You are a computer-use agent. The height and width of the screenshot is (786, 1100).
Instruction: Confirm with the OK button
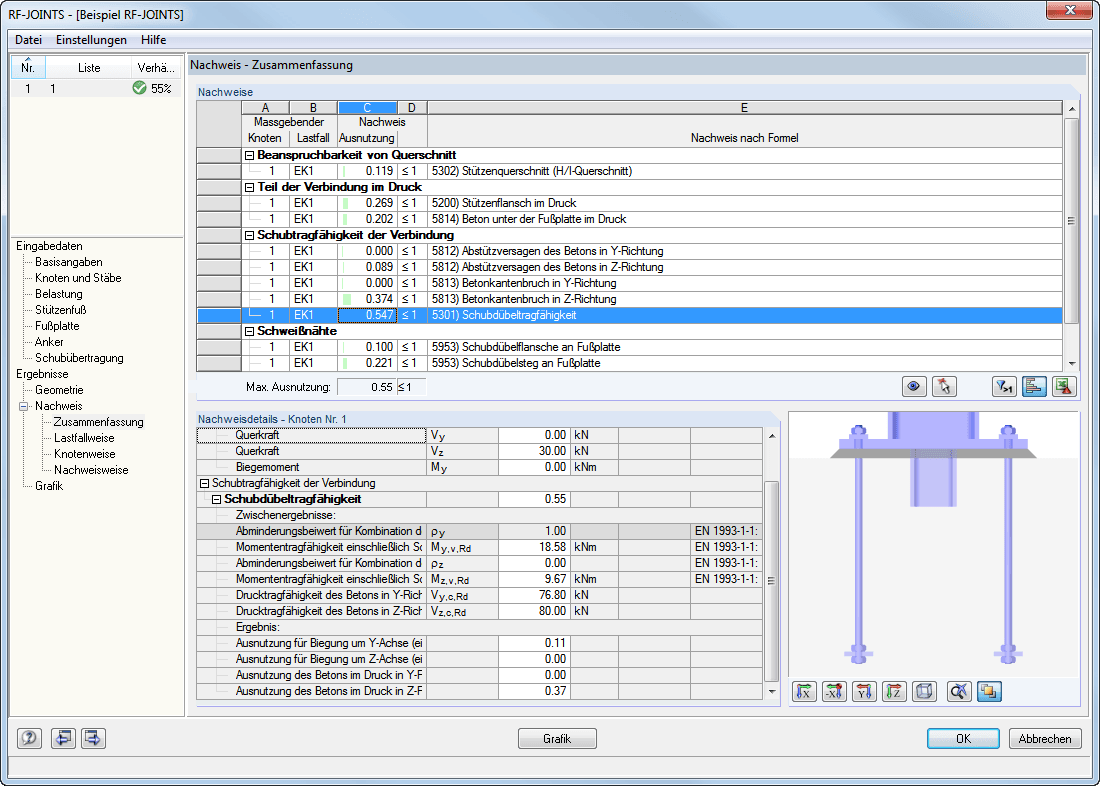point(963,738)
